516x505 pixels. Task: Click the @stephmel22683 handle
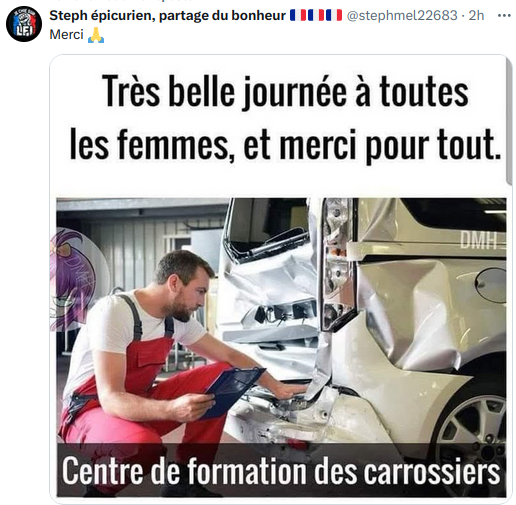point(402,15)
